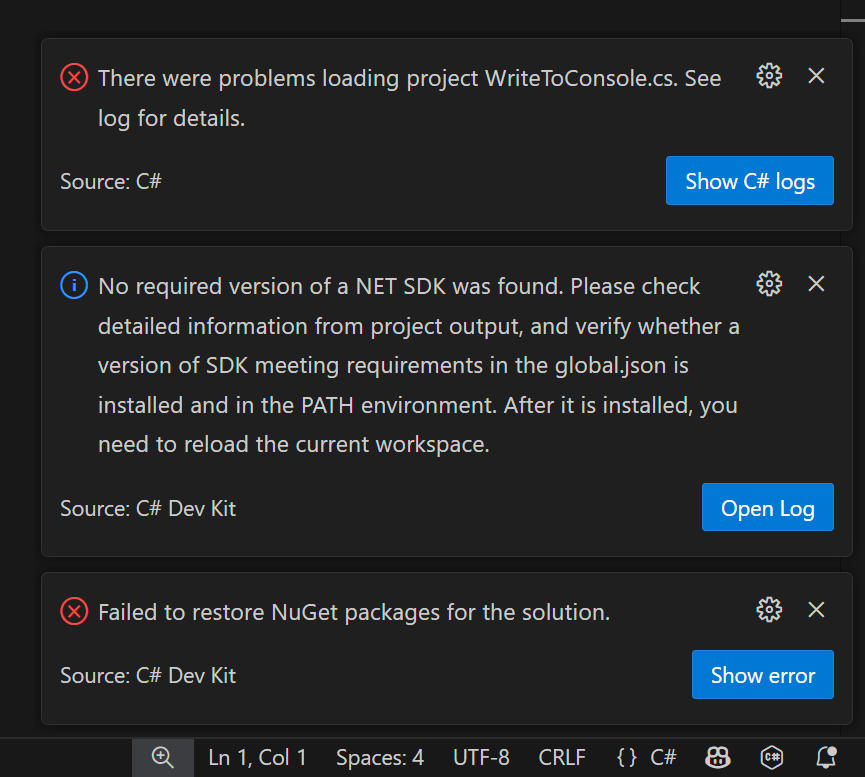Viewport: 865px width, 777px height.
Task: Go to line via Ln 1, Col 1
Action: pos(257,757)
